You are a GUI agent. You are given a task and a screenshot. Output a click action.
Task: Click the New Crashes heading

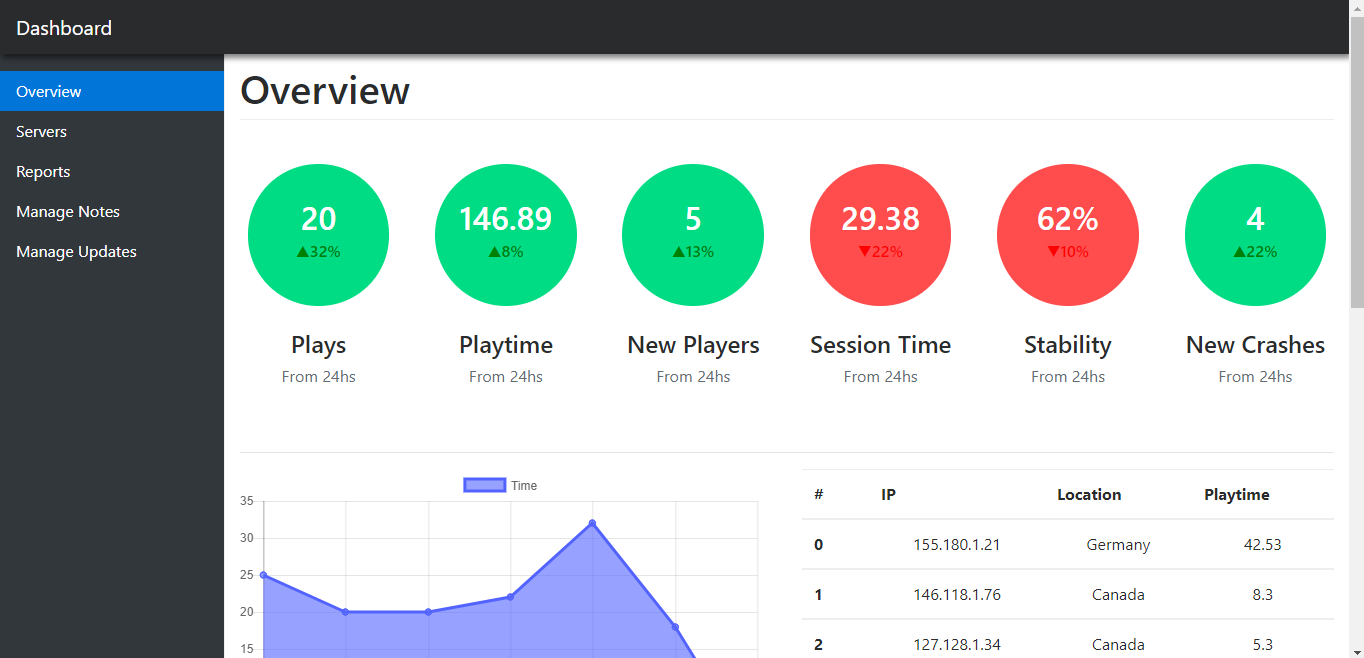pos(1255,345)
